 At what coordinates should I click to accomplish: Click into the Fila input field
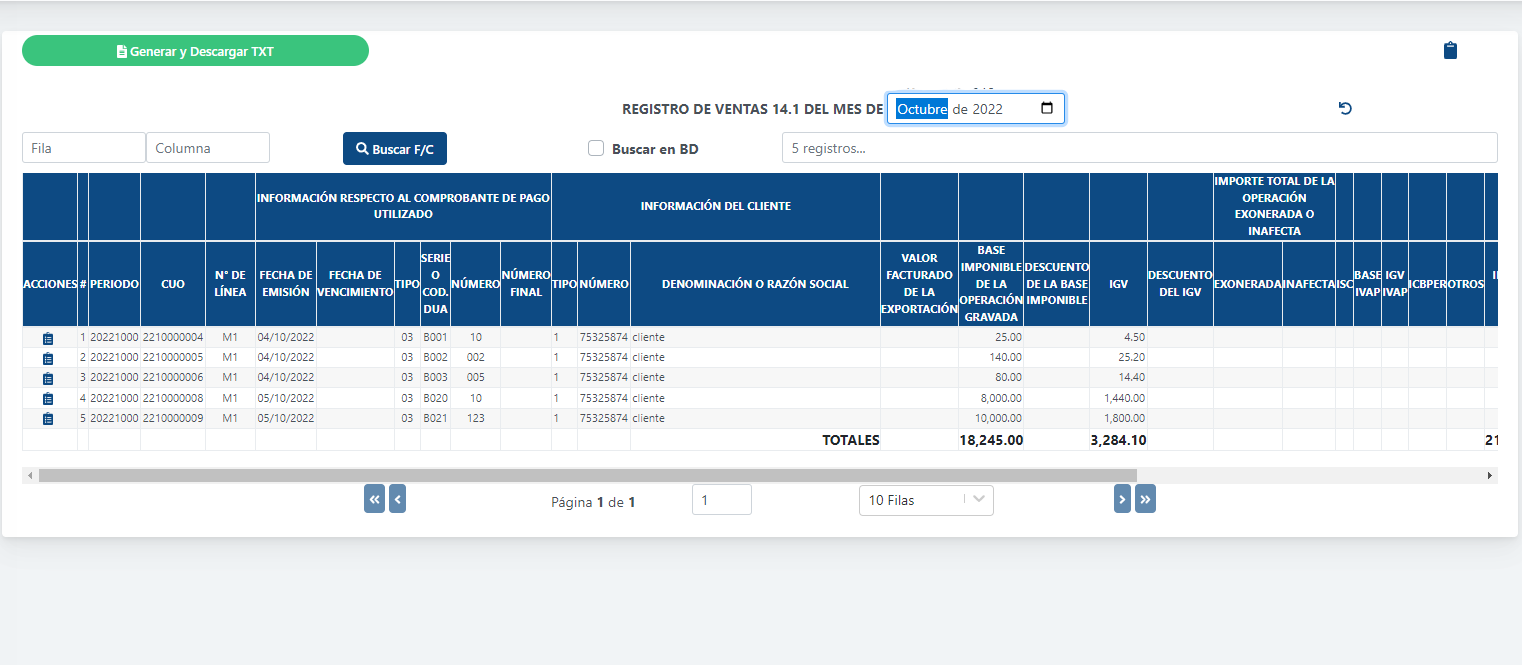pyautogui.click(x=84, y=148)
